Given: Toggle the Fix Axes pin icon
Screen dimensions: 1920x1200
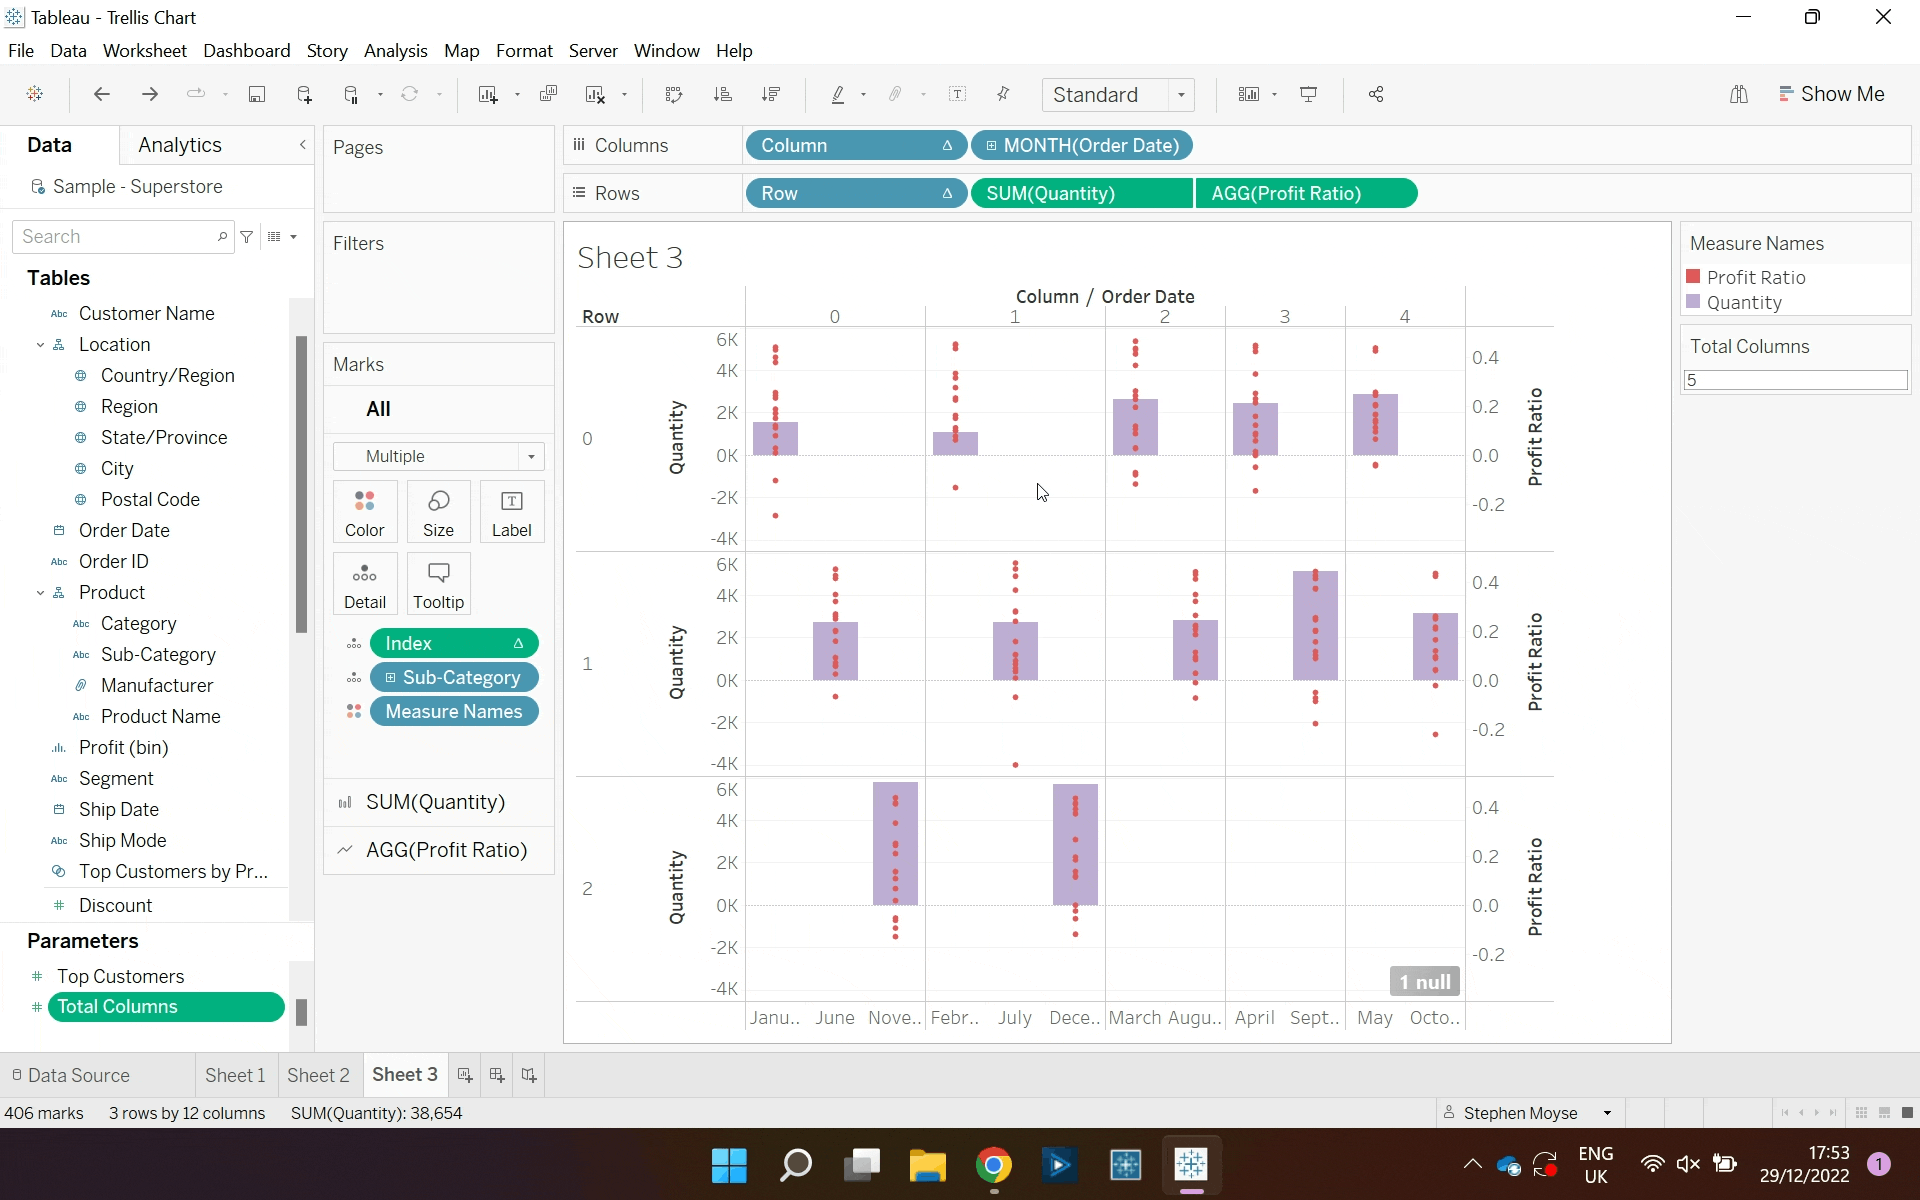Looking at the screenshot, I should point(1003,94).
